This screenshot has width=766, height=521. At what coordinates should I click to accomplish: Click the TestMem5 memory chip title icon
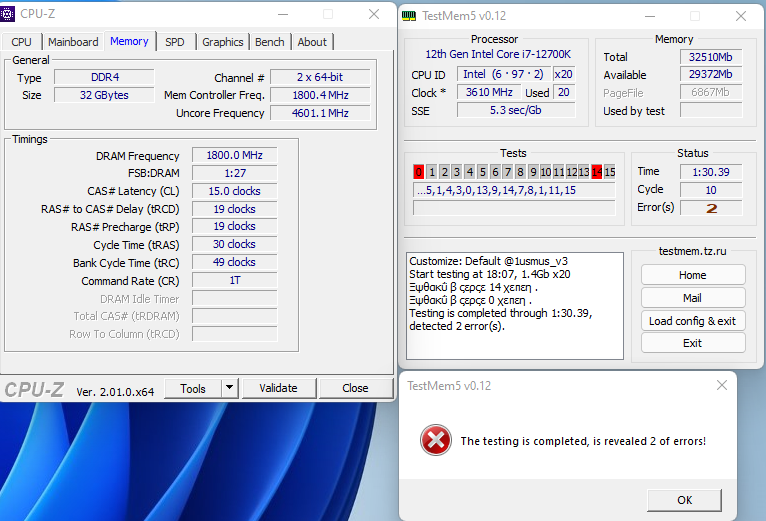tap(409, 16)
